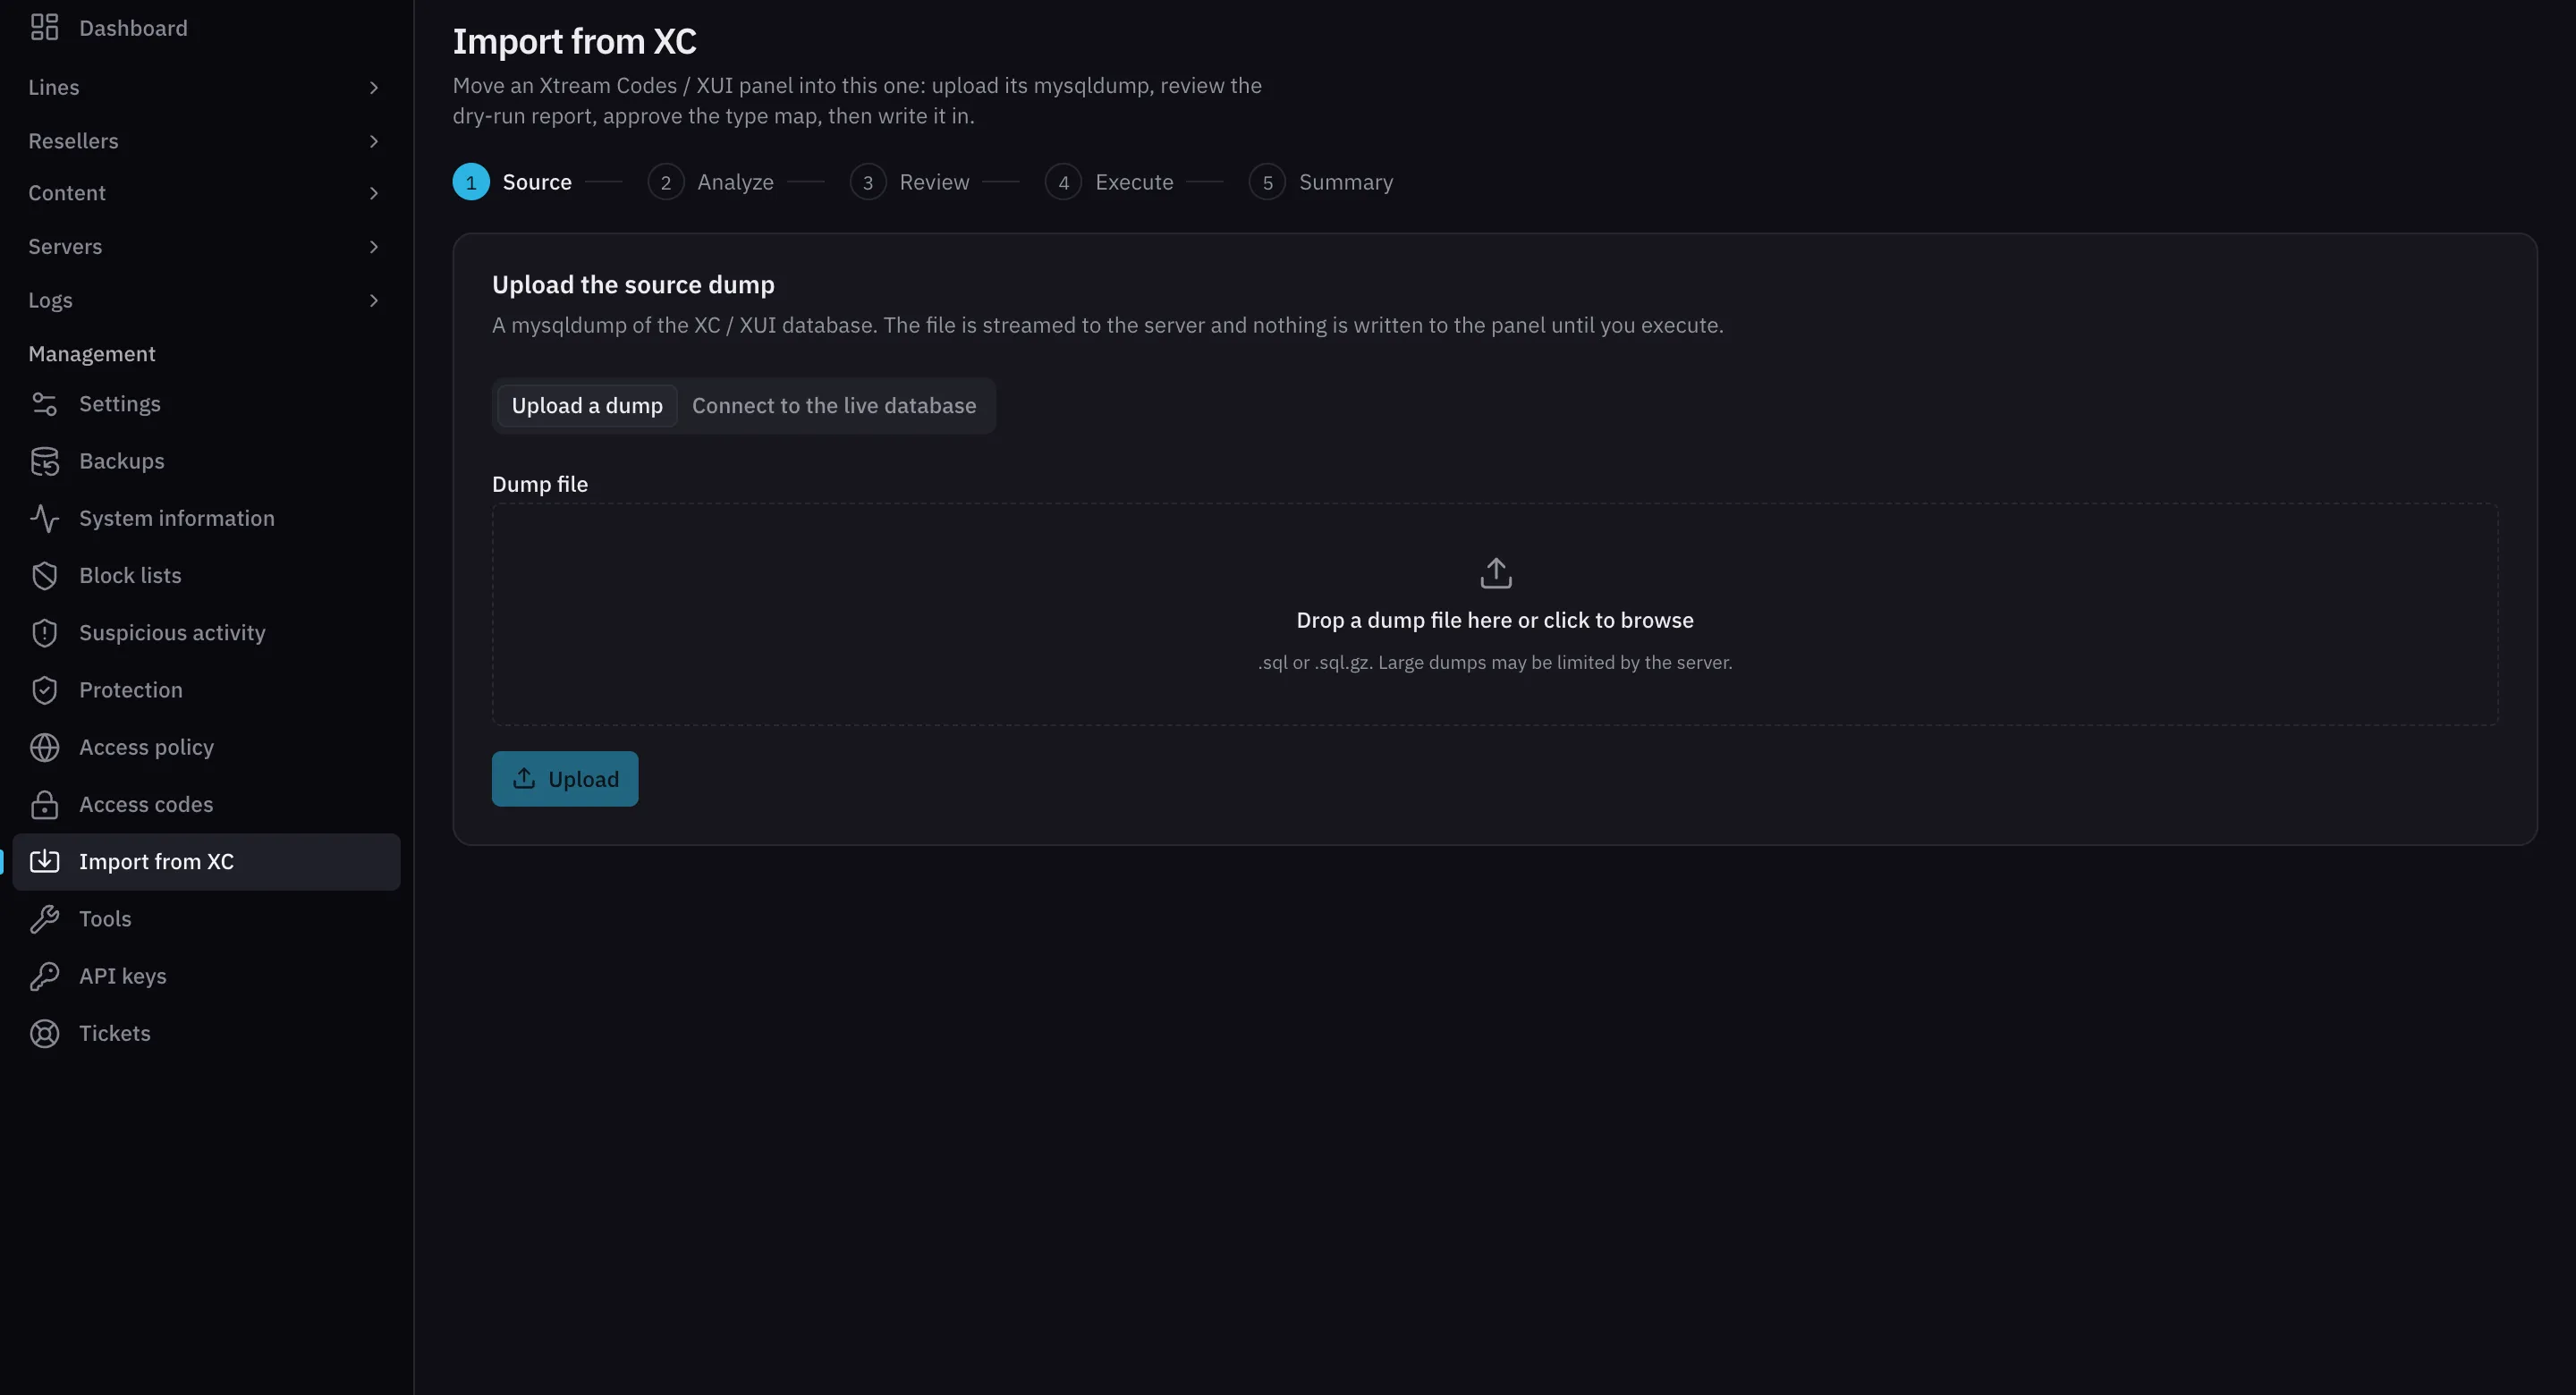Viewport: 2576px width, 1395px height.
Task: Click the Import from XC download icon
Action: click(44, 862)
